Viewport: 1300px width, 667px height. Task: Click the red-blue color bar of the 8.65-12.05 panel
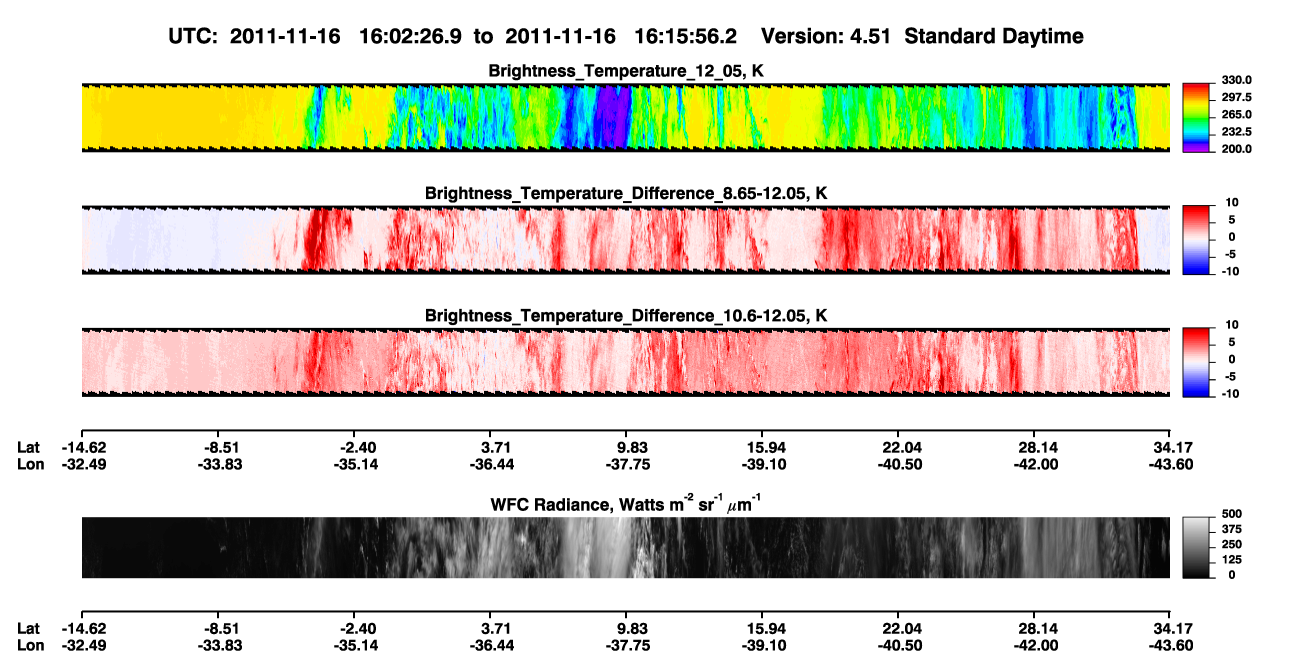pos(1196,240)
